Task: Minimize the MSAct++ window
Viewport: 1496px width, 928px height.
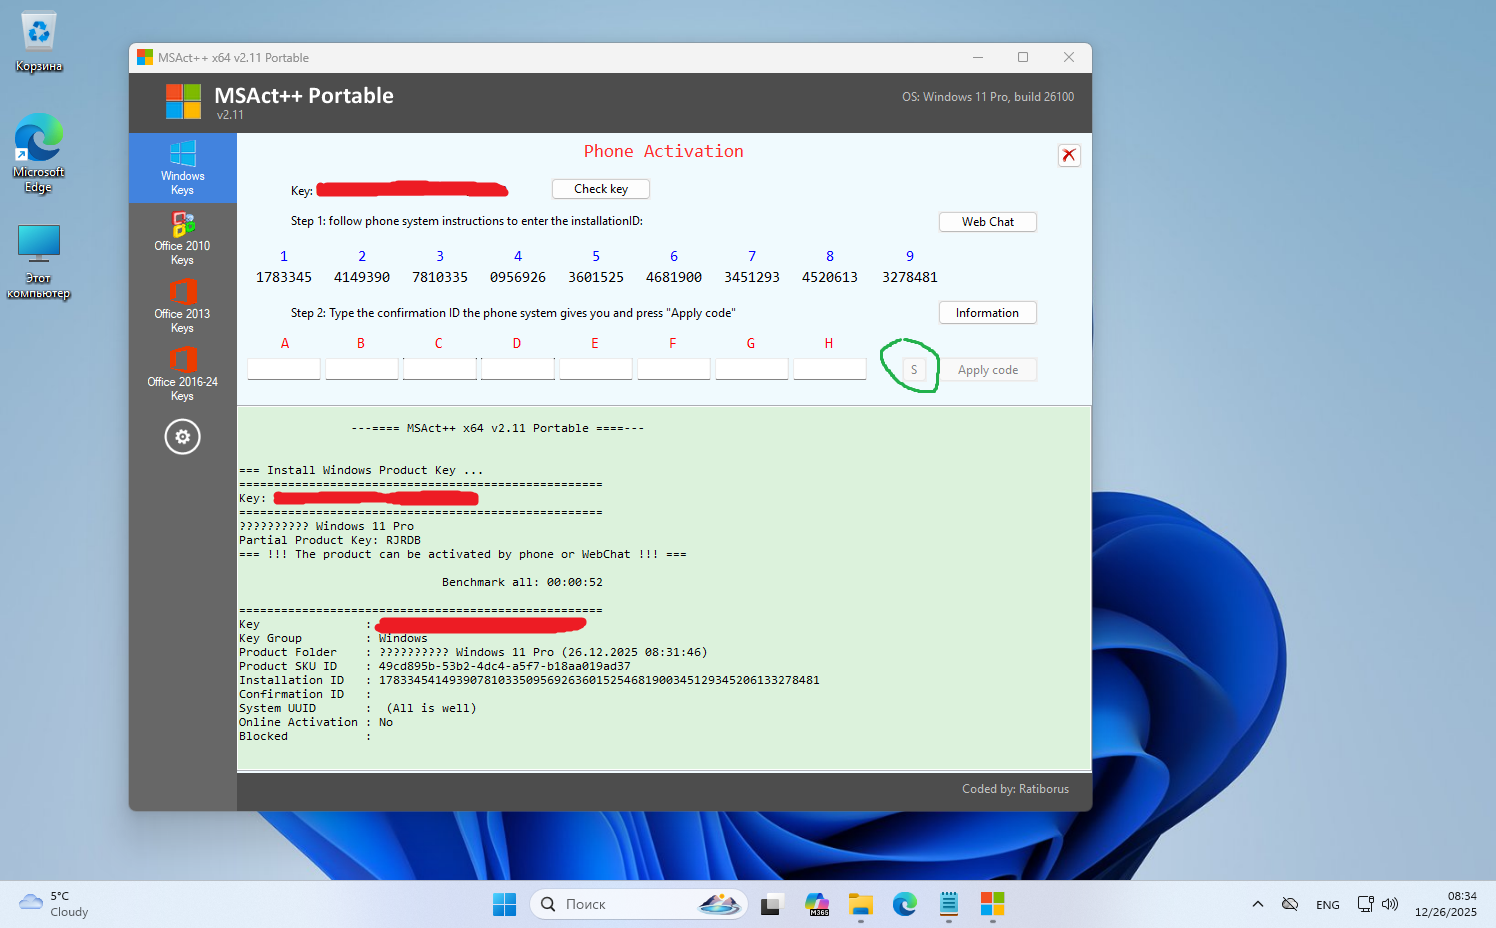Action: 977,58
